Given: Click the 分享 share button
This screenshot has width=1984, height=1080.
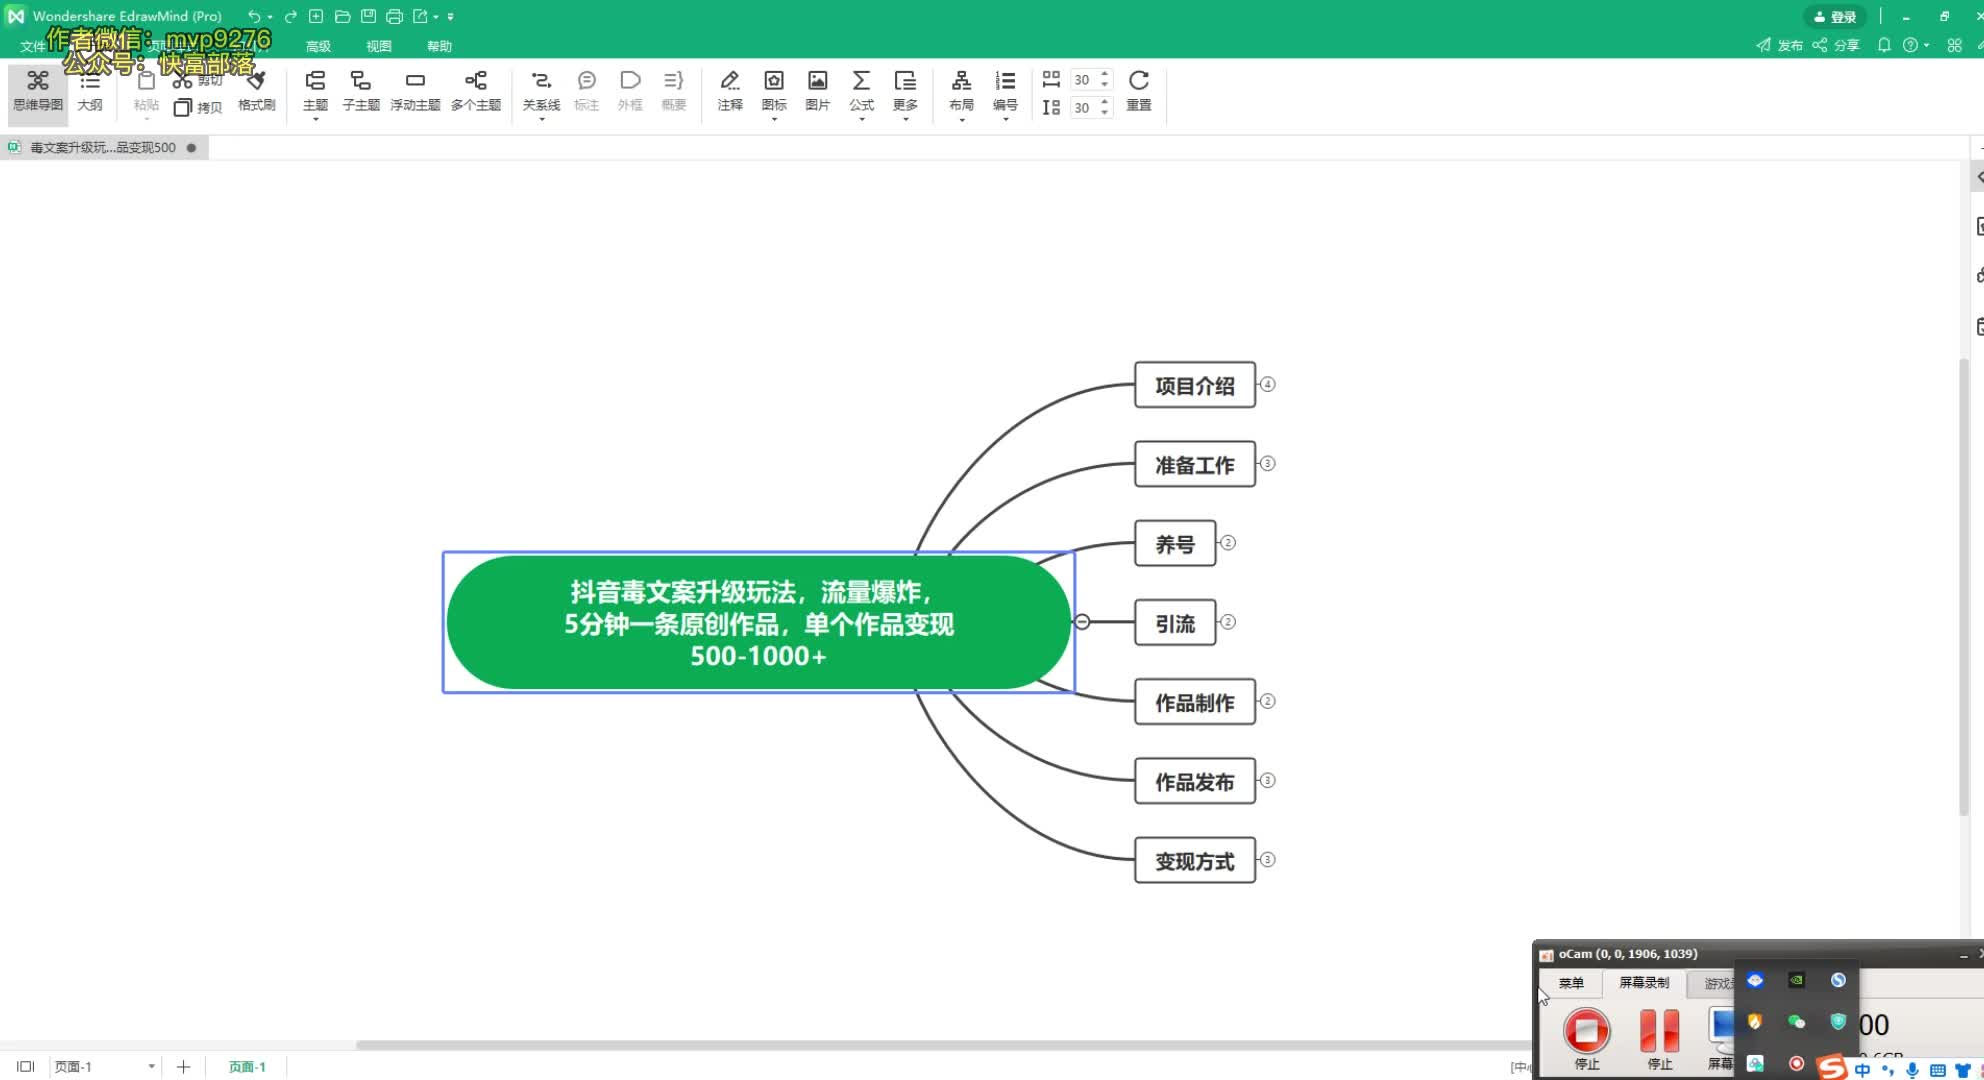Looking at the screenshot, I should click(x=1836, y=45).
